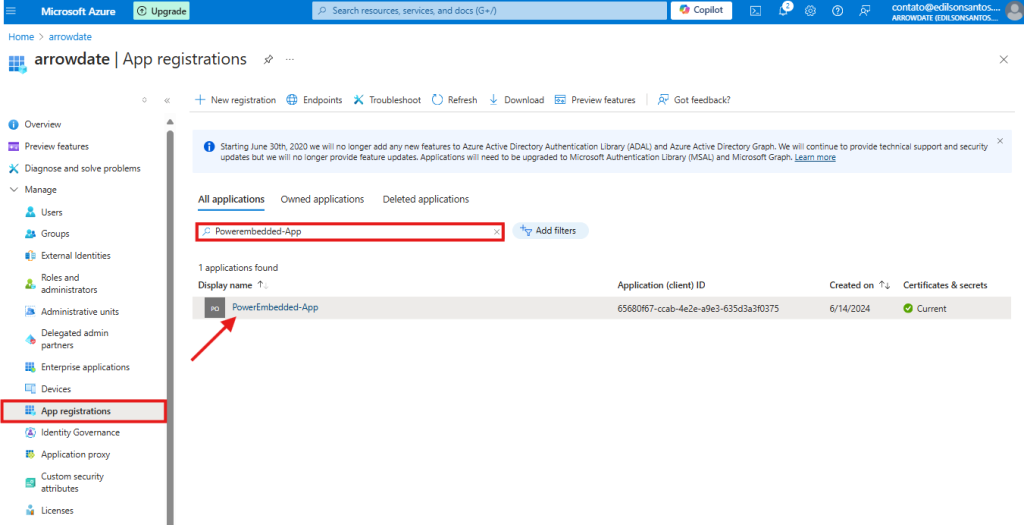Open Endpoints from toolbar
The height and width of the screenshot is (525, 1024).
[x=314, y=100]
